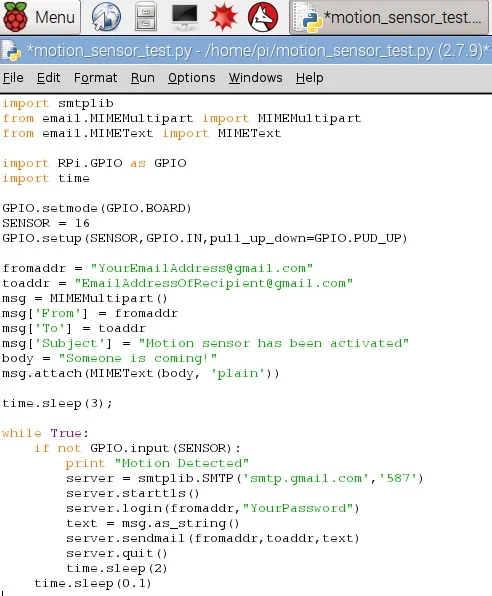Open the Run menu
Viewport: 492px width, 596px height.
tap(143, 78)
